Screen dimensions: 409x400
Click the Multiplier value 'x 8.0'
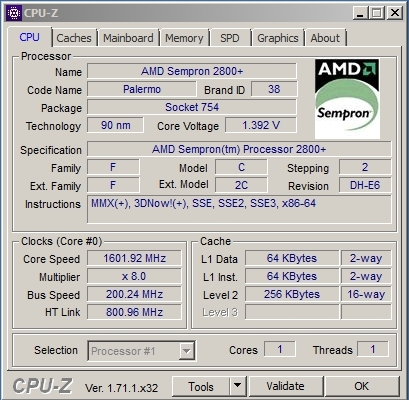click(x=134, y=276)
